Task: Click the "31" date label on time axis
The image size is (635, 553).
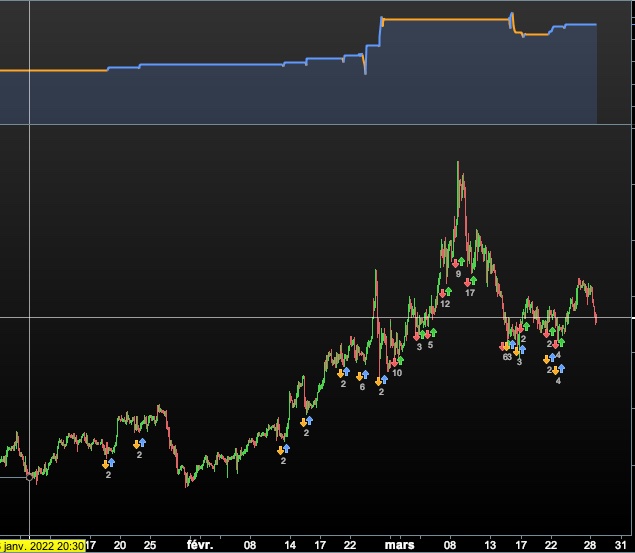Action: click(621, 545)
